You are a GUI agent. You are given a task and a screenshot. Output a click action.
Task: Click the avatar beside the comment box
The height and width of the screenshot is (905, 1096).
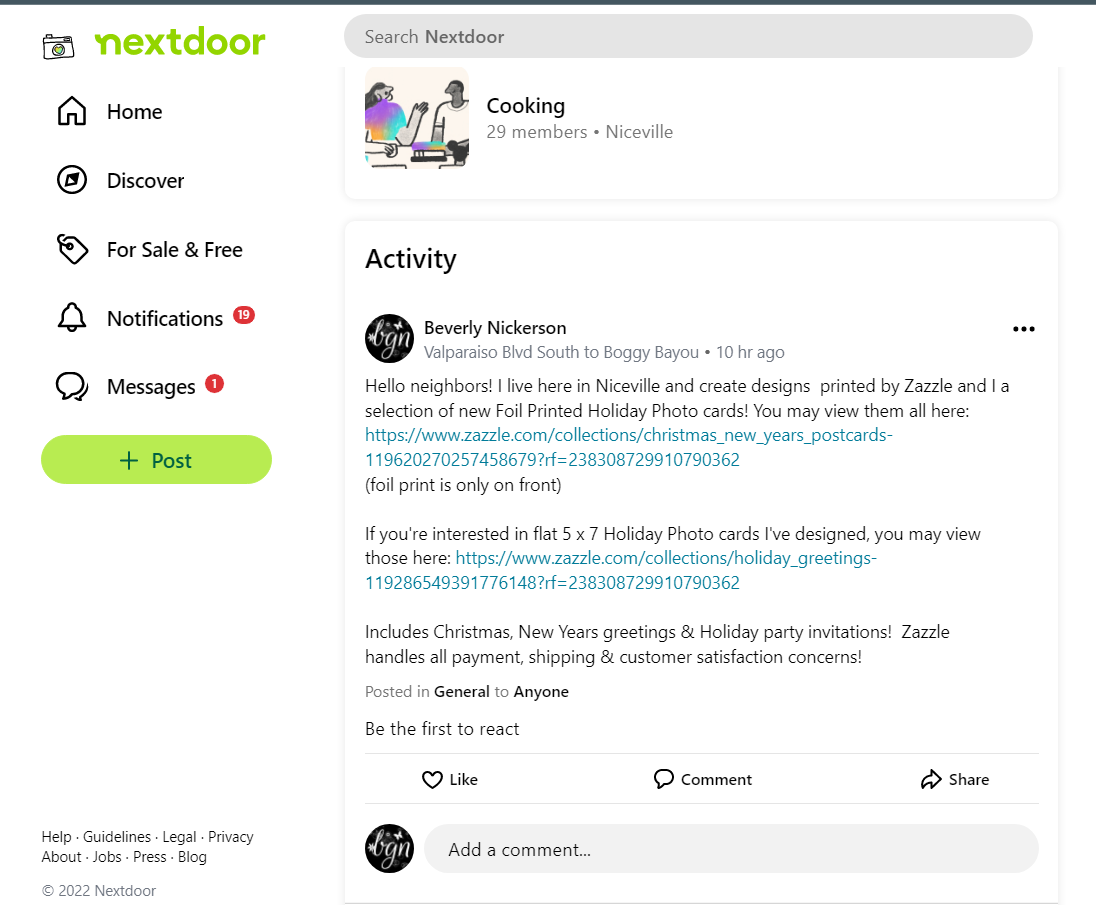click(x=389, y=848)
